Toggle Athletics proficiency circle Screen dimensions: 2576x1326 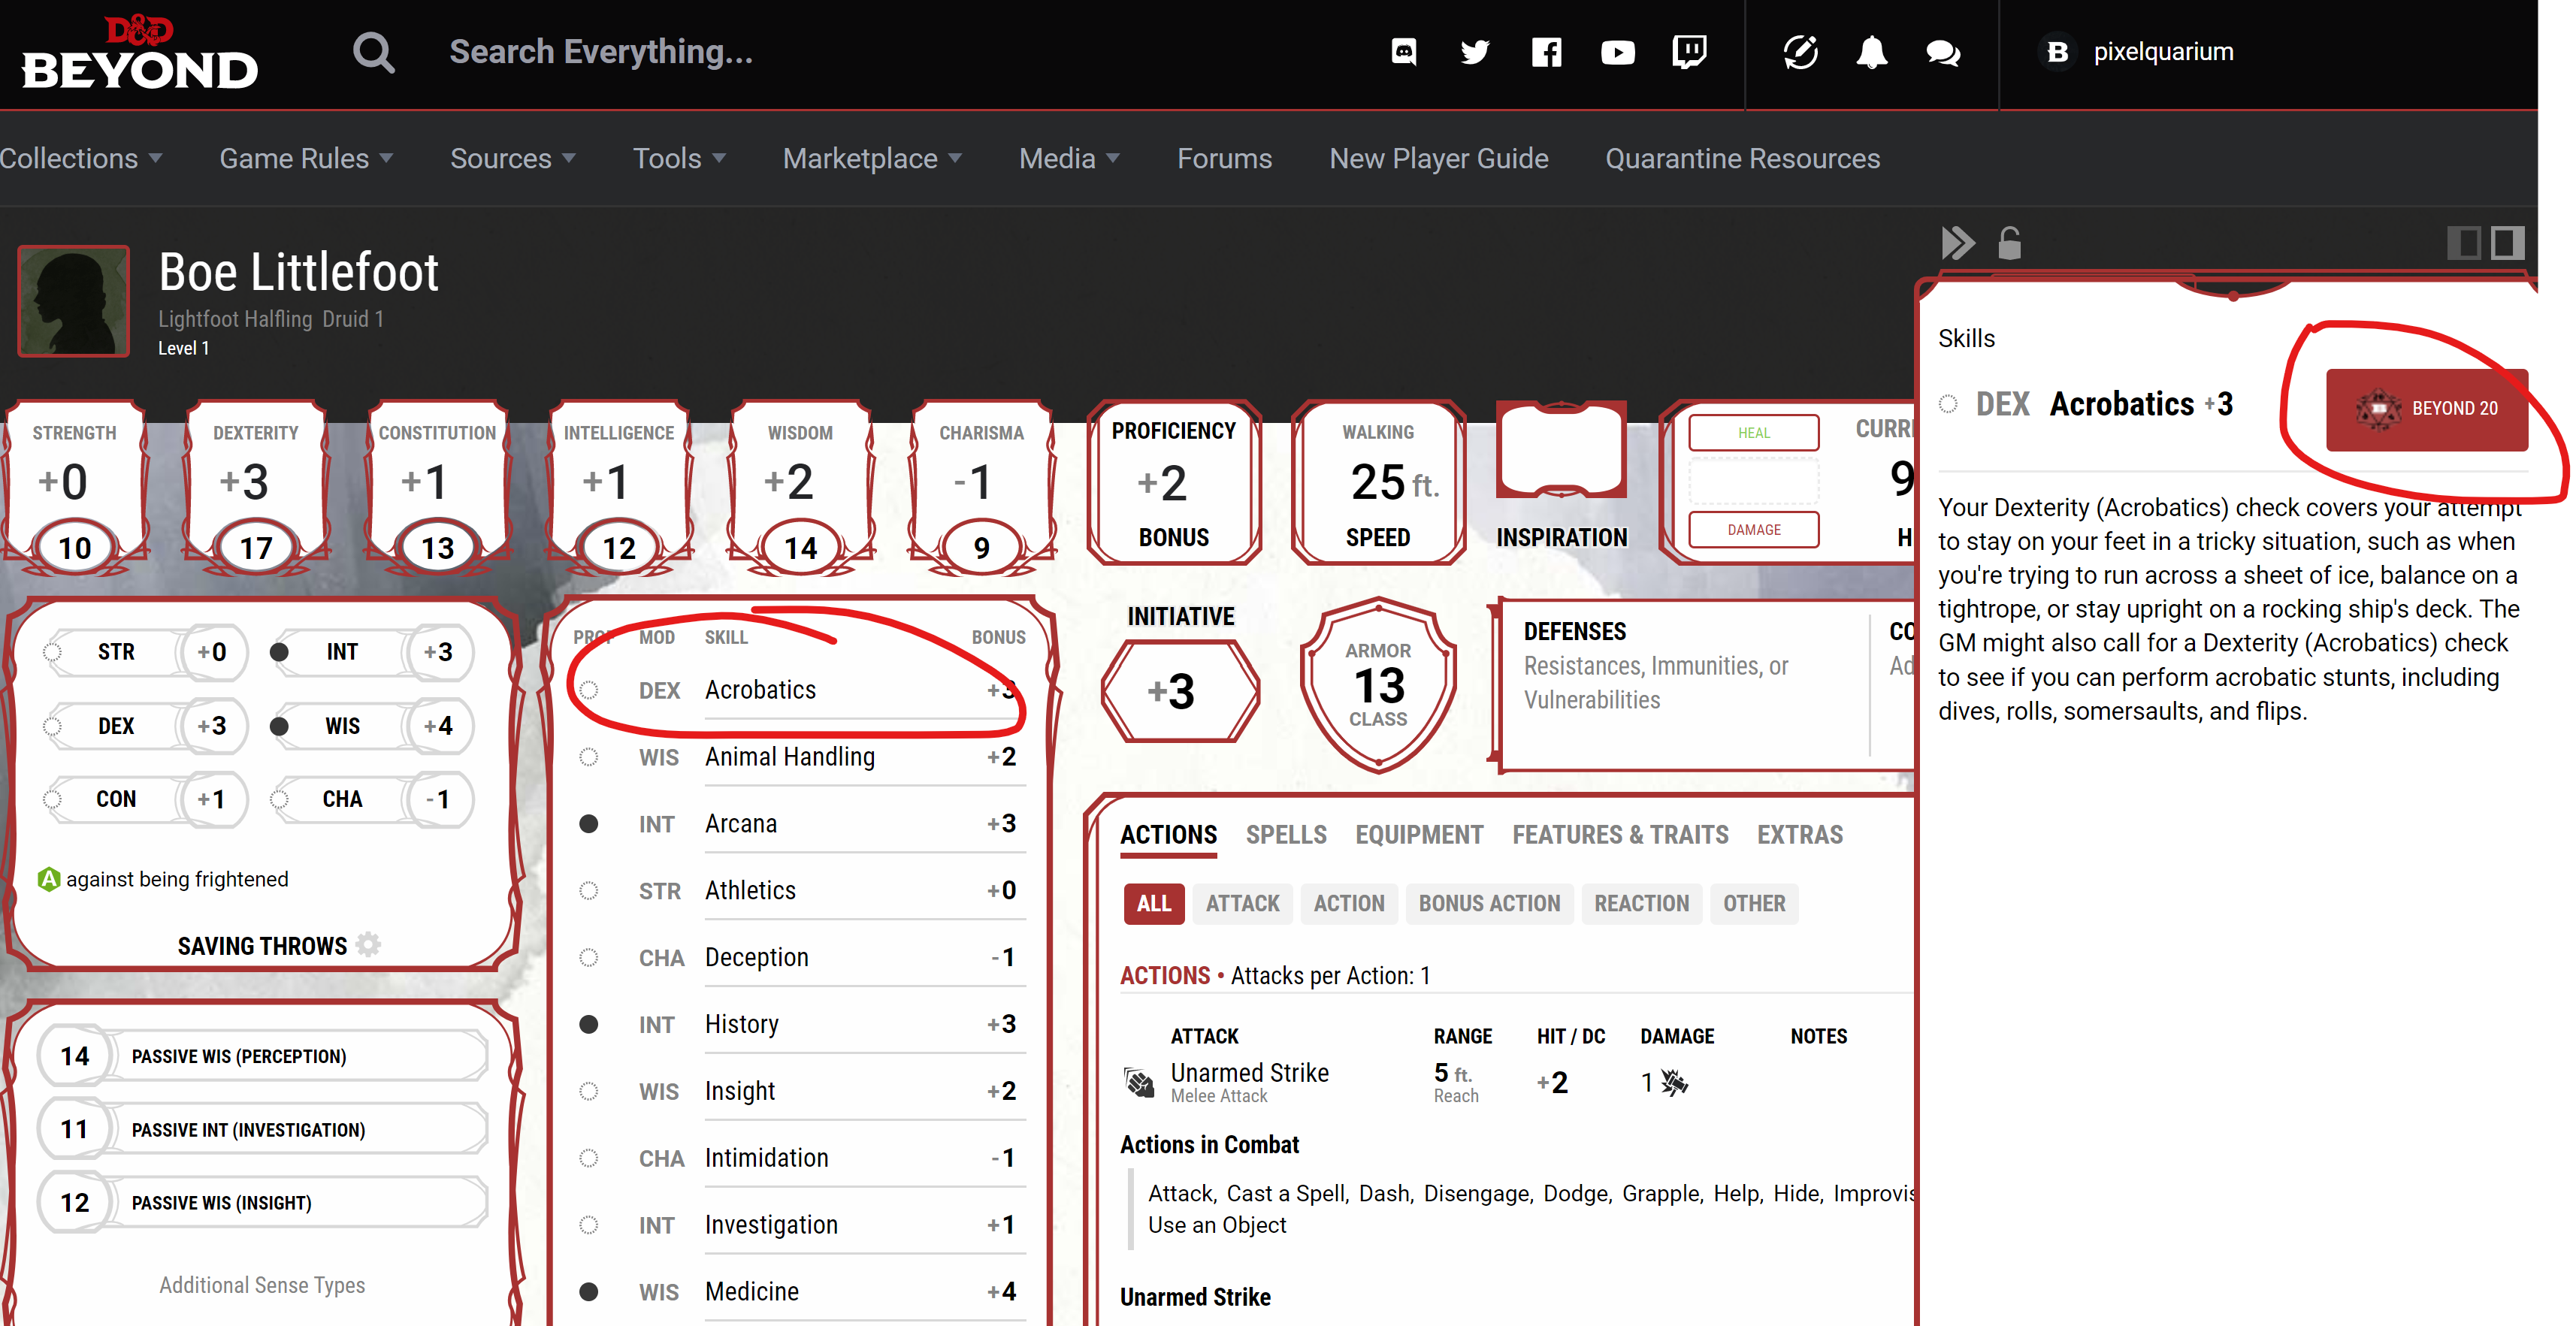589,891
